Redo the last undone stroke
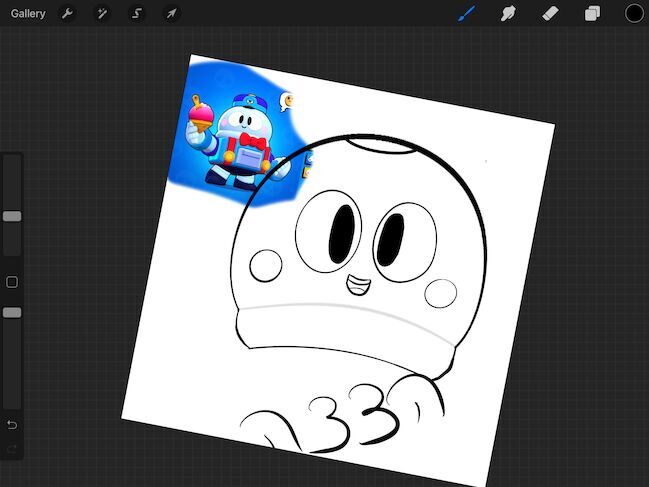This screenshot has height=487, width=649. tap(12, 449)
